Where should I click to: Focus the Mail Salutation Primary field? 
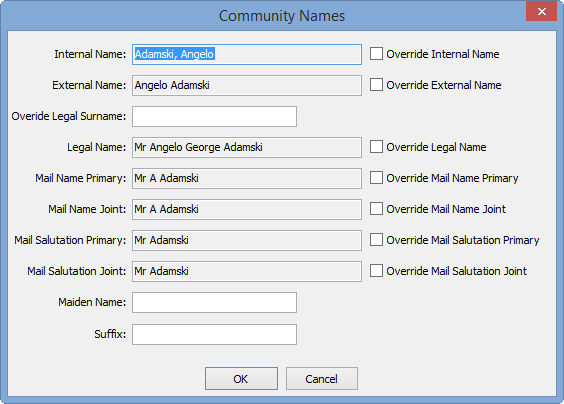247,240
